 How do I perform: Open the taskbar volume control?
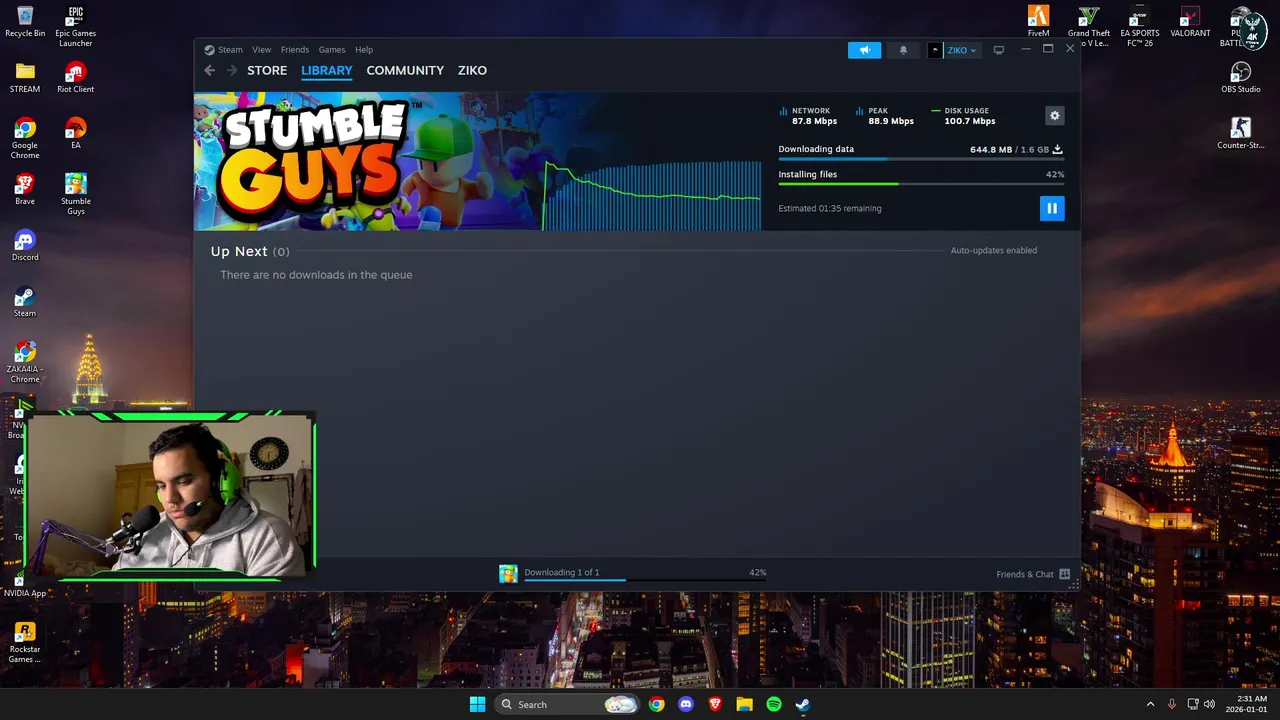pyautogui.click(x=1209, y=704)
